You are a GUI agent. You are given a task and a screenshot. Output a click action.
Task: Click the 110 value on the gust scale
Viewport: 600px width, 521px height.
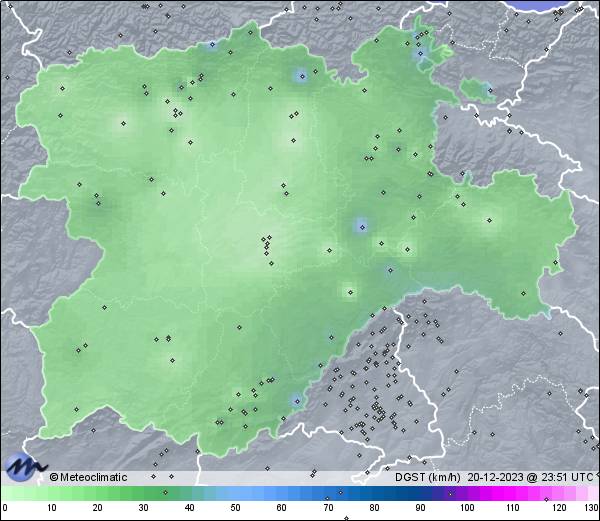pos(513,508)
